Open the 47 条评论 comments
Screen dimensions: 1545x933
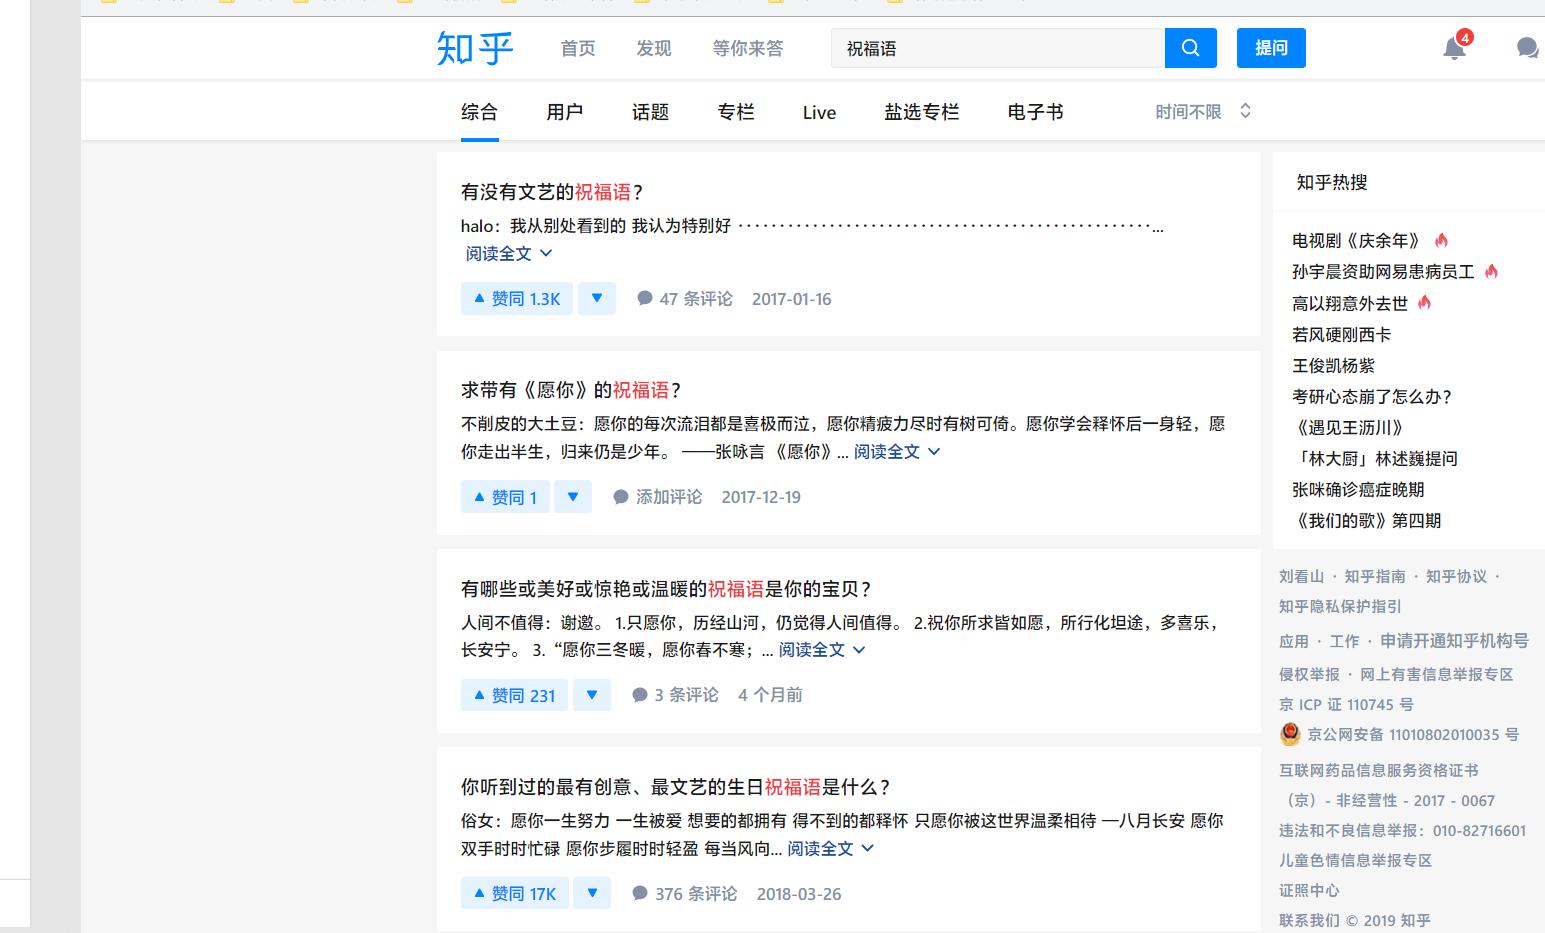(685, 299)
